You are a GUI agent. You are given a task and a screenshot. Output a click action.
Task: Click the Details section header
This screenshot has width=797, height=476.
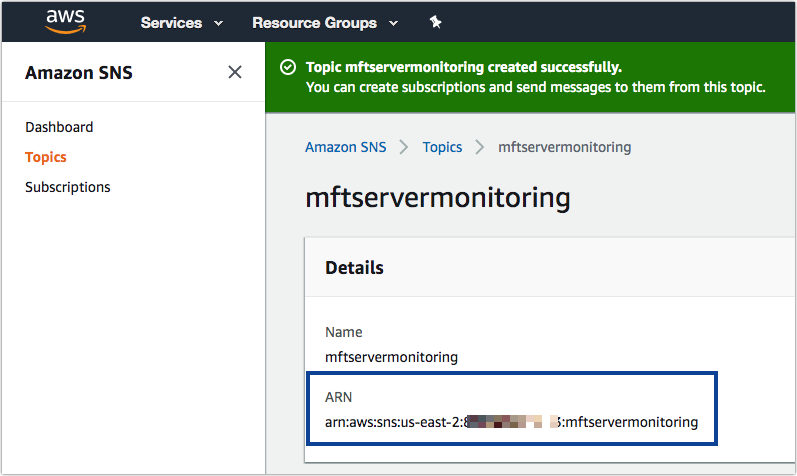click(x=354, y=268)
